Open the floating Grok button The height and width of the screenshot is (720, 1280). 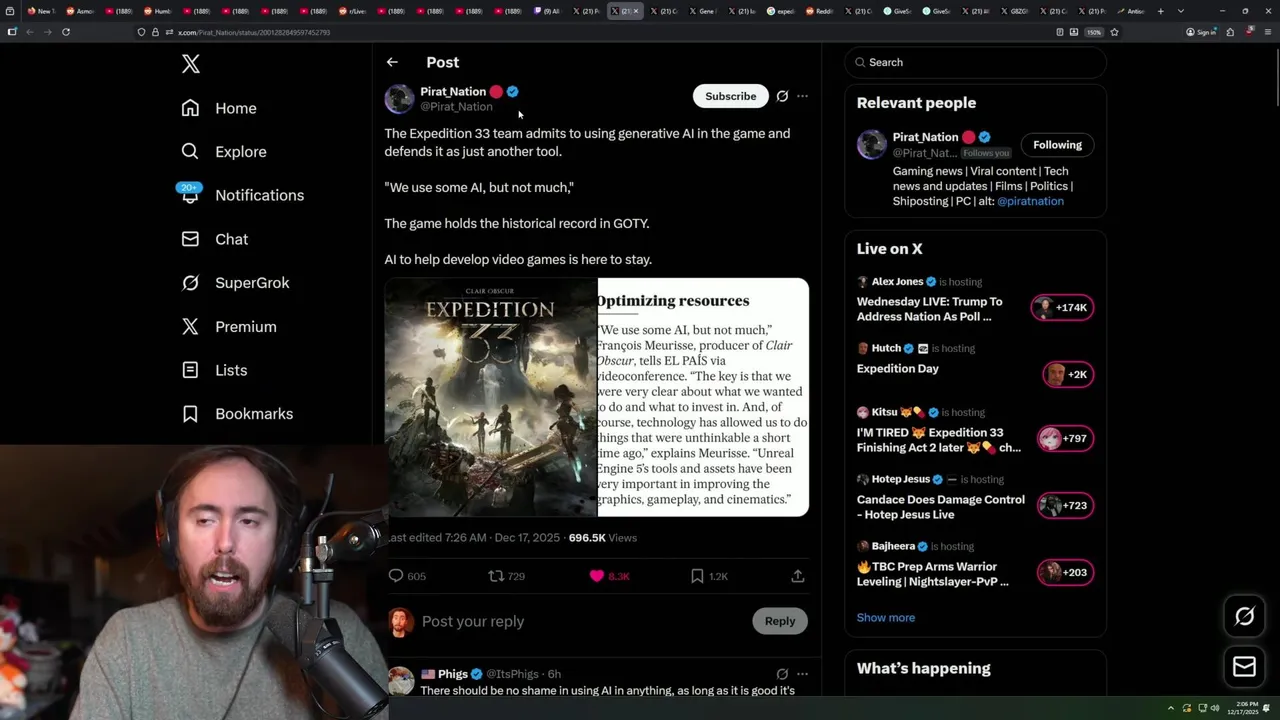(1244, 617)
